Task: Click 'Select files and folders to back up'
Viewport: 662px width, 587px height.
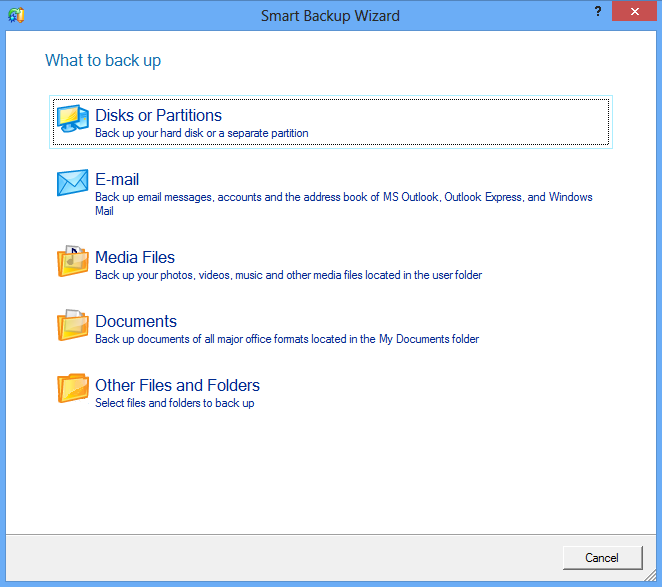Action: click(x=174, y=403)
